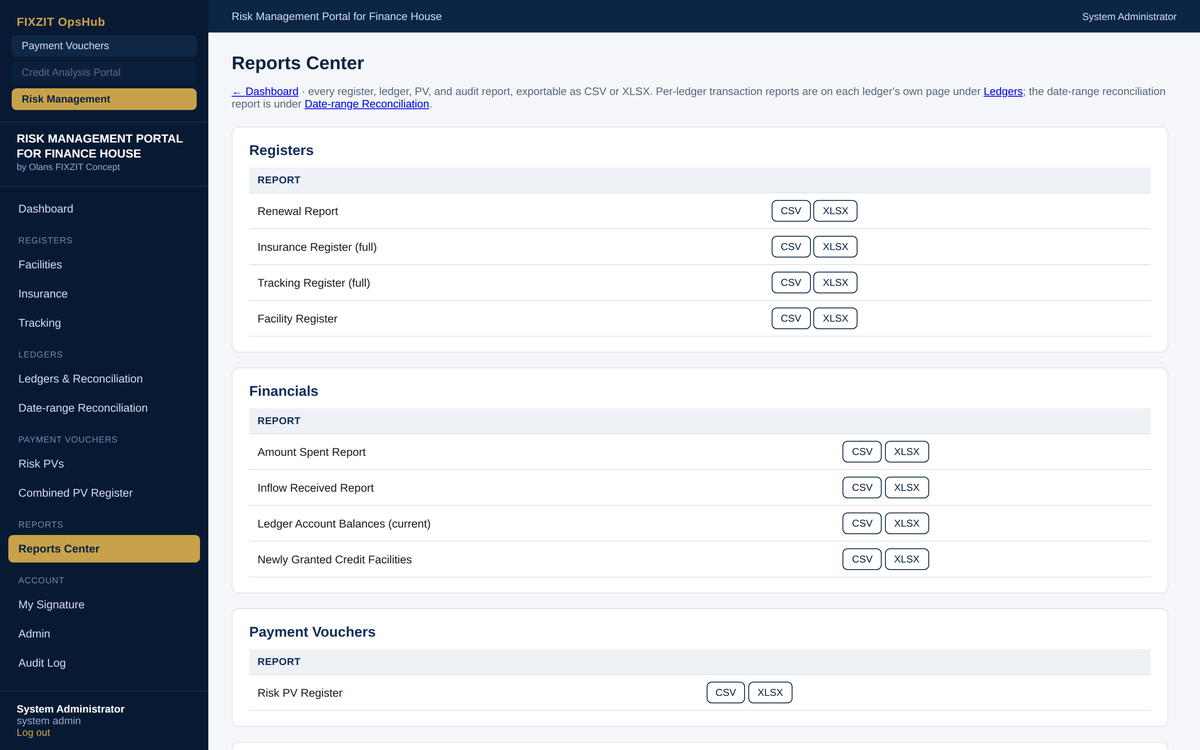
Task: Export Renewal Report as XLSX
Action: point(835,211)
